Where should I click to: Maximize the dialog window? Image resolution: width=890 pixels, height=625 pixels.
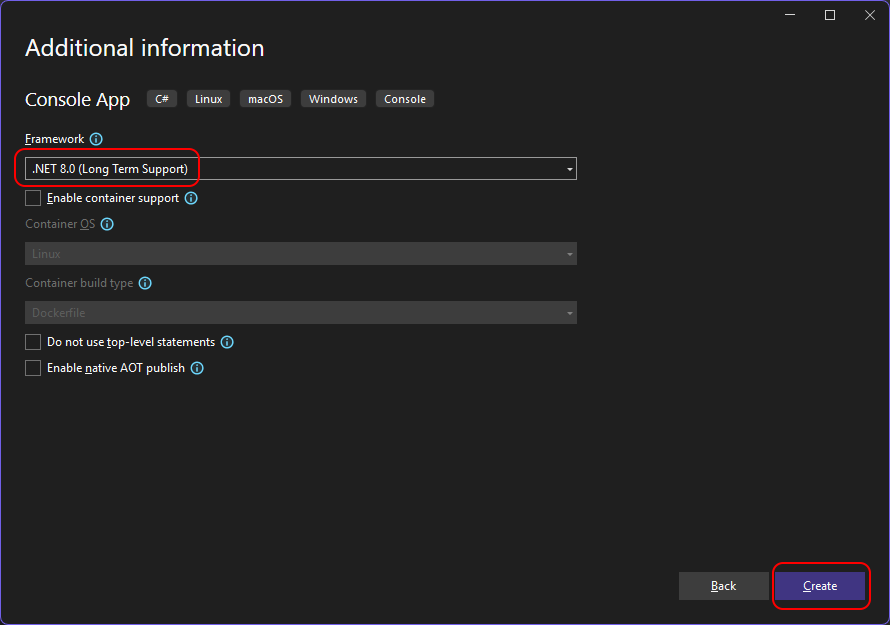click(829, 15)
